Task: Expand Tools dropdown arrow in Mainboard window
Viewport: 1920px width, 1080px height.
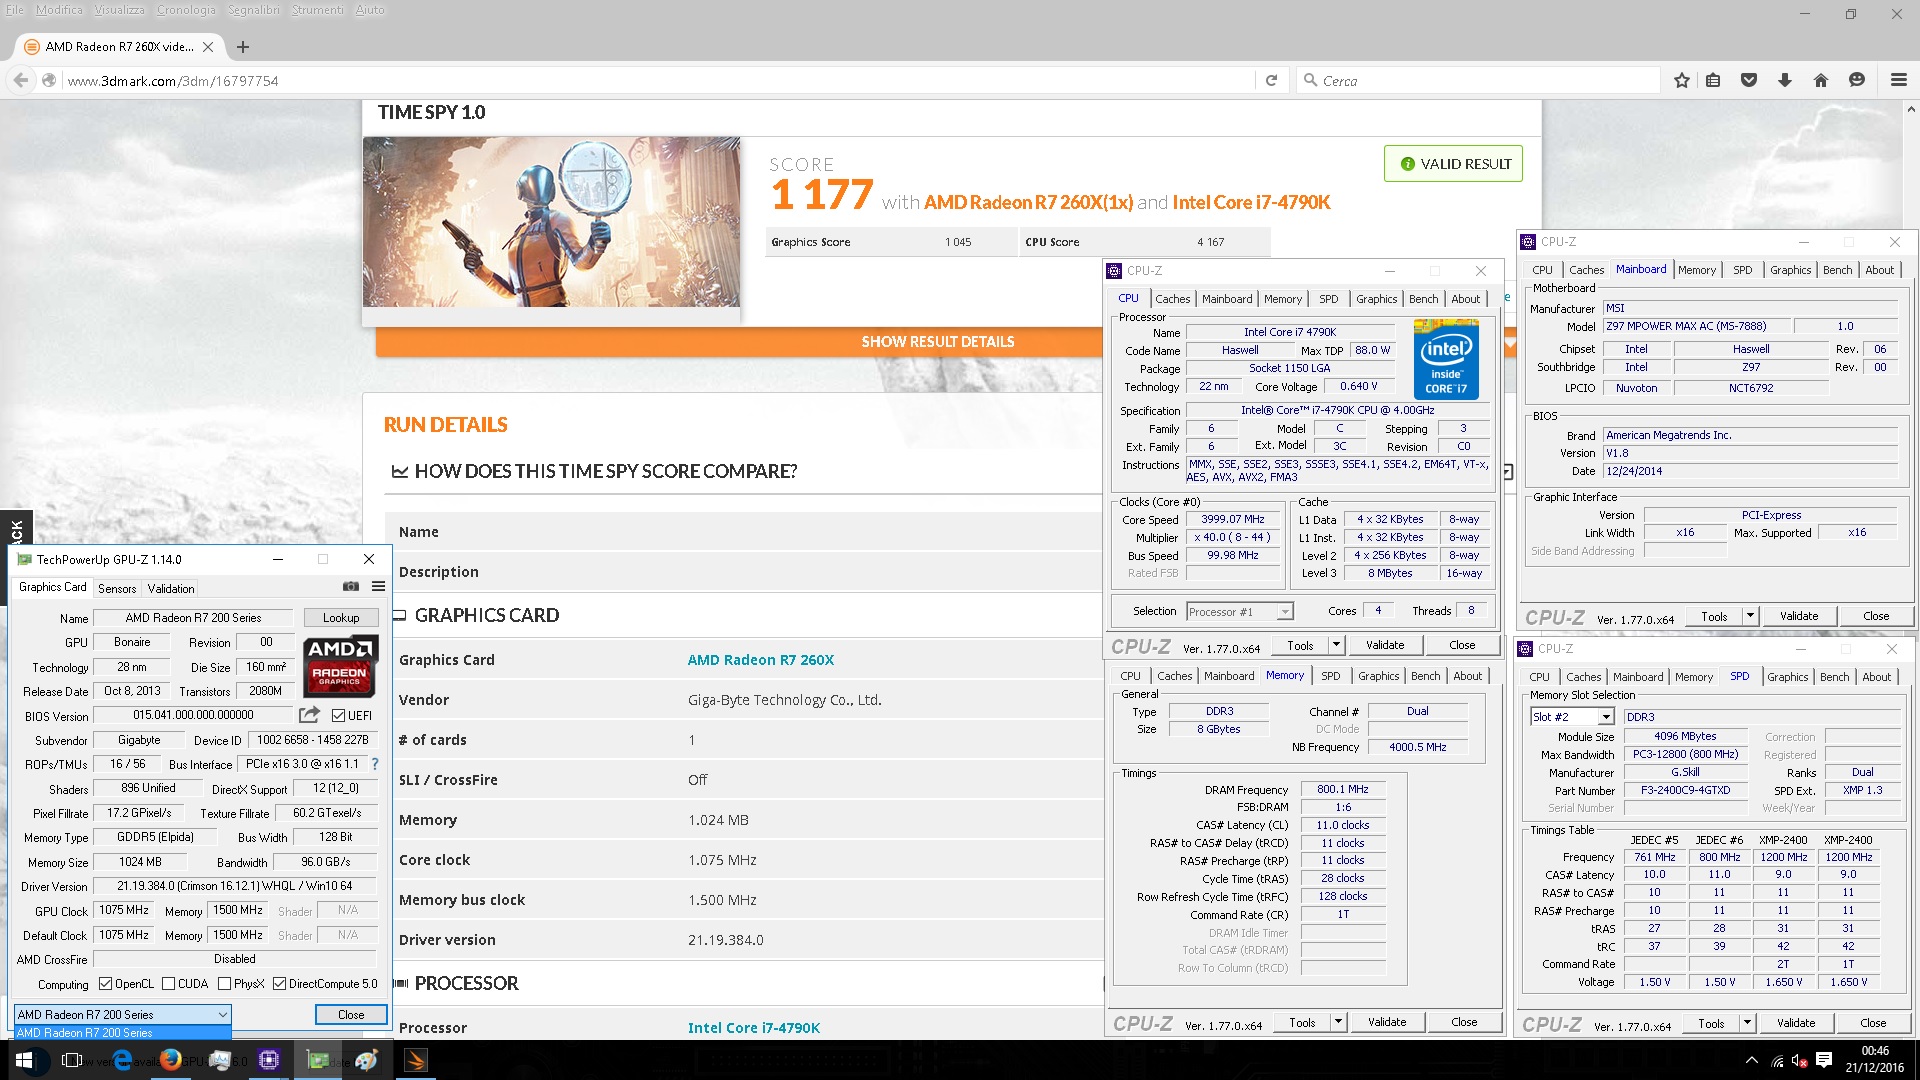Action: (x=1750, y=616)
